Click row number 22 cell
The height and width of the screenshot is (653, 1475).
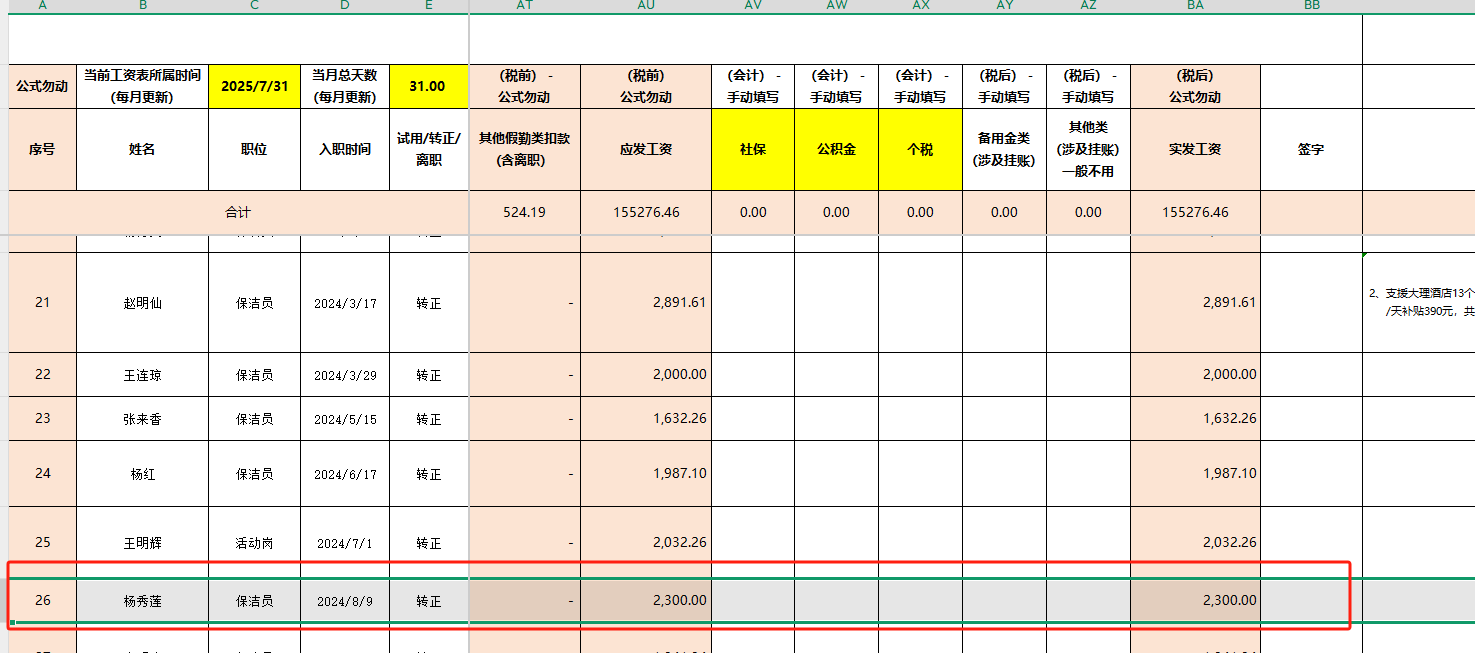pyautogui.click(x=42, y=374)
